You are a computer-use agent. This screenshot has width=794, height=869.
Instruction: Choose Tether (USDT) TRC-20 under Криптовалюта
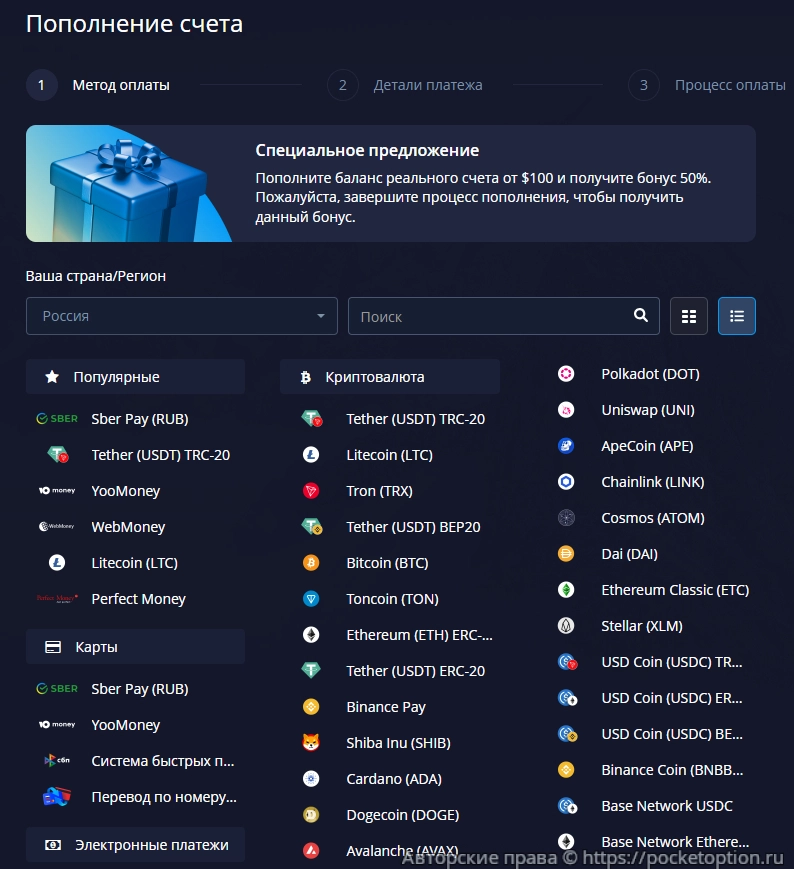pos(415,419)
